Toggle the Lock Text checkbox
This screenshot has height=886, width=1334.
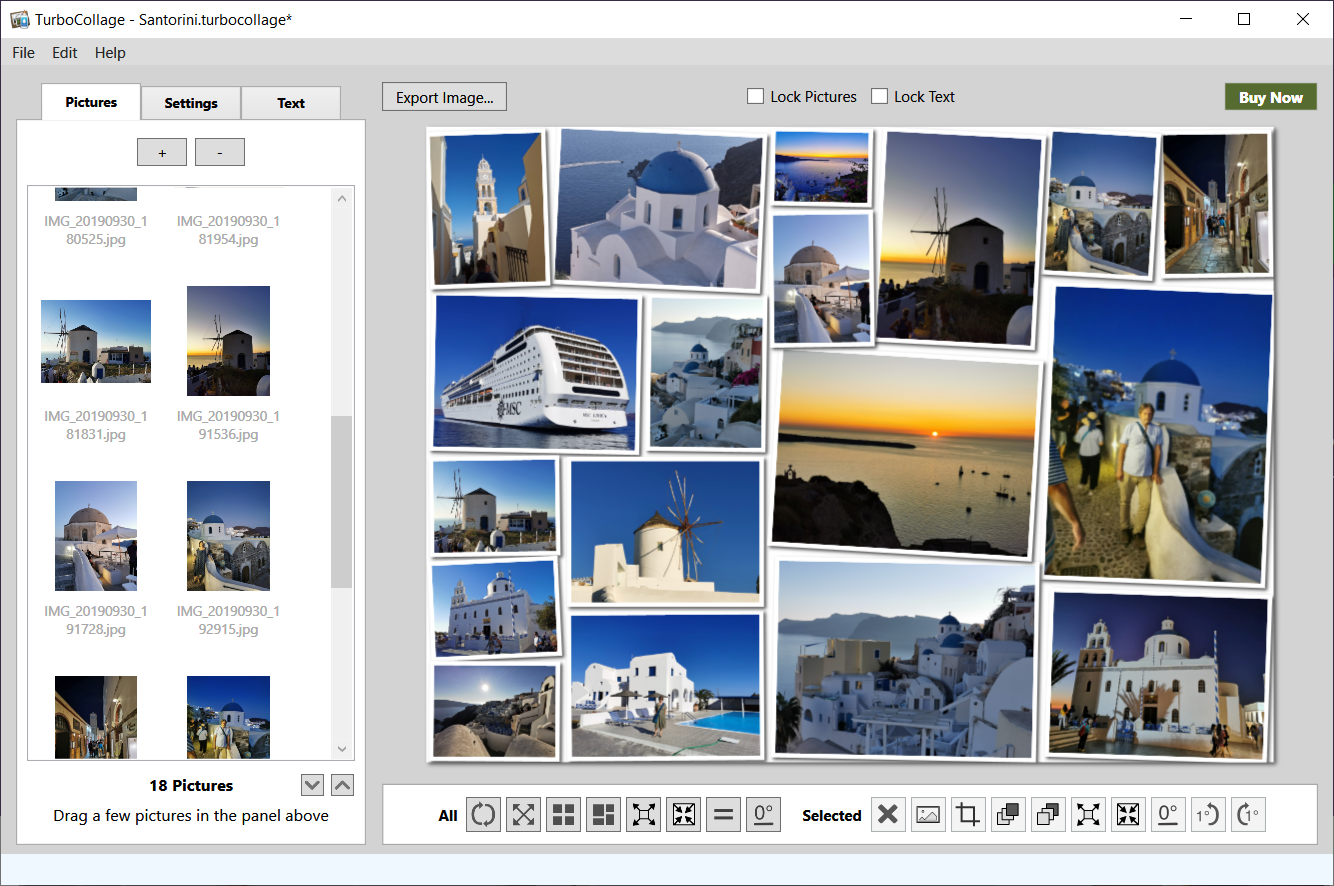pyautogui.click(x=880, y=97)
